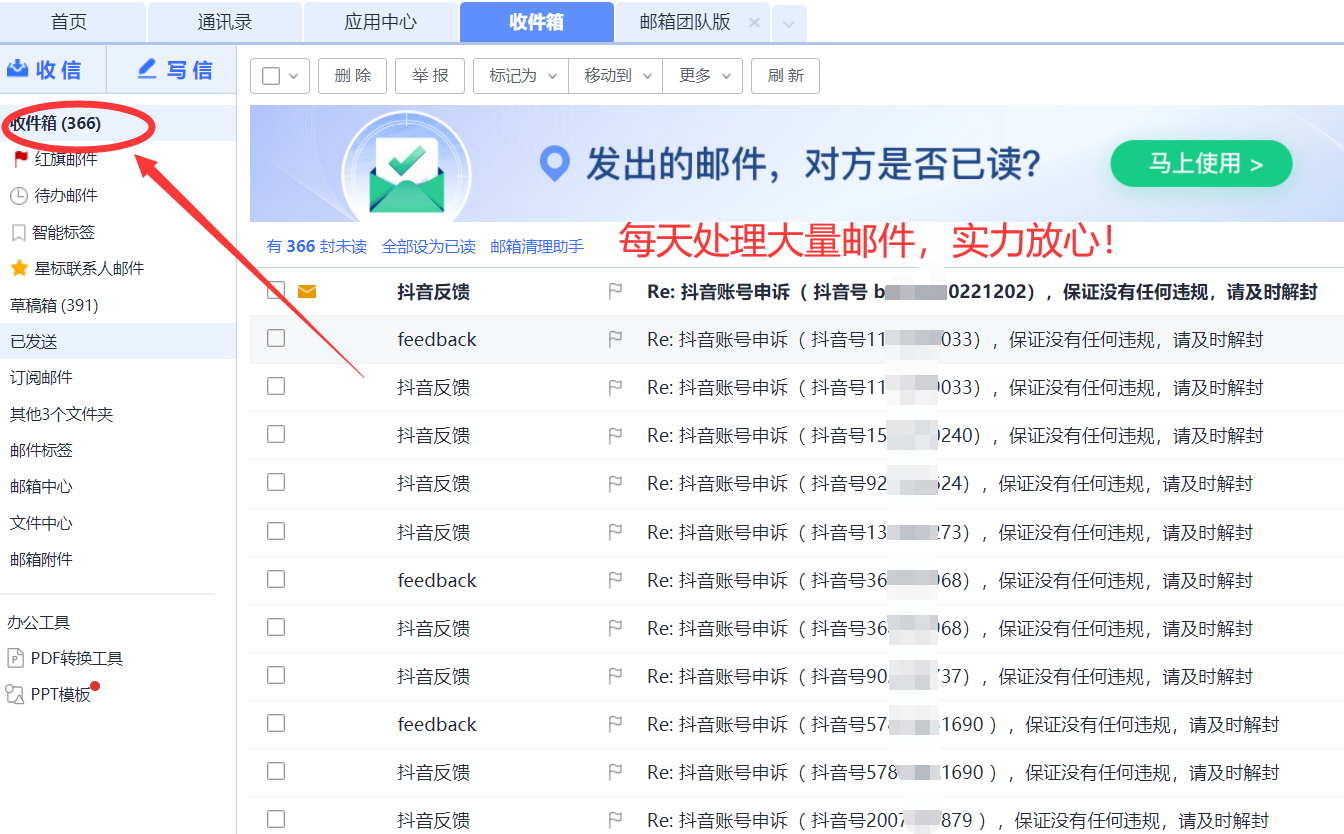1344x834 pixels.
Task: Open the 标记为 dropdown
Action: click(522, 76)
